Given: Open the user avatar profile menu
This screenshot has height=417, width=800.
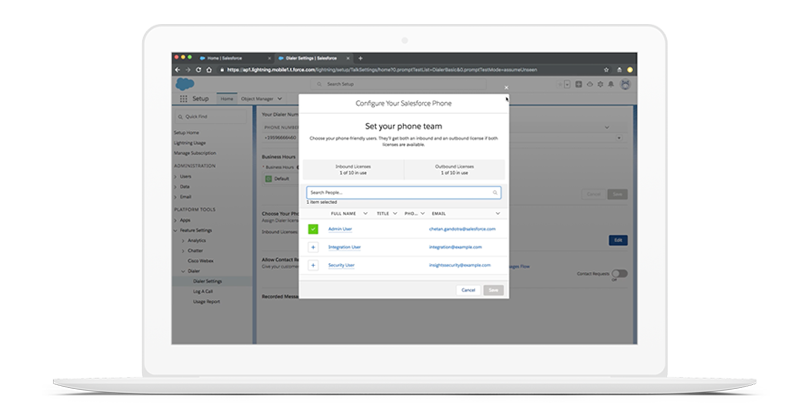Looking at the screenshot, I should pyautogui.click(x=625, y=84).
